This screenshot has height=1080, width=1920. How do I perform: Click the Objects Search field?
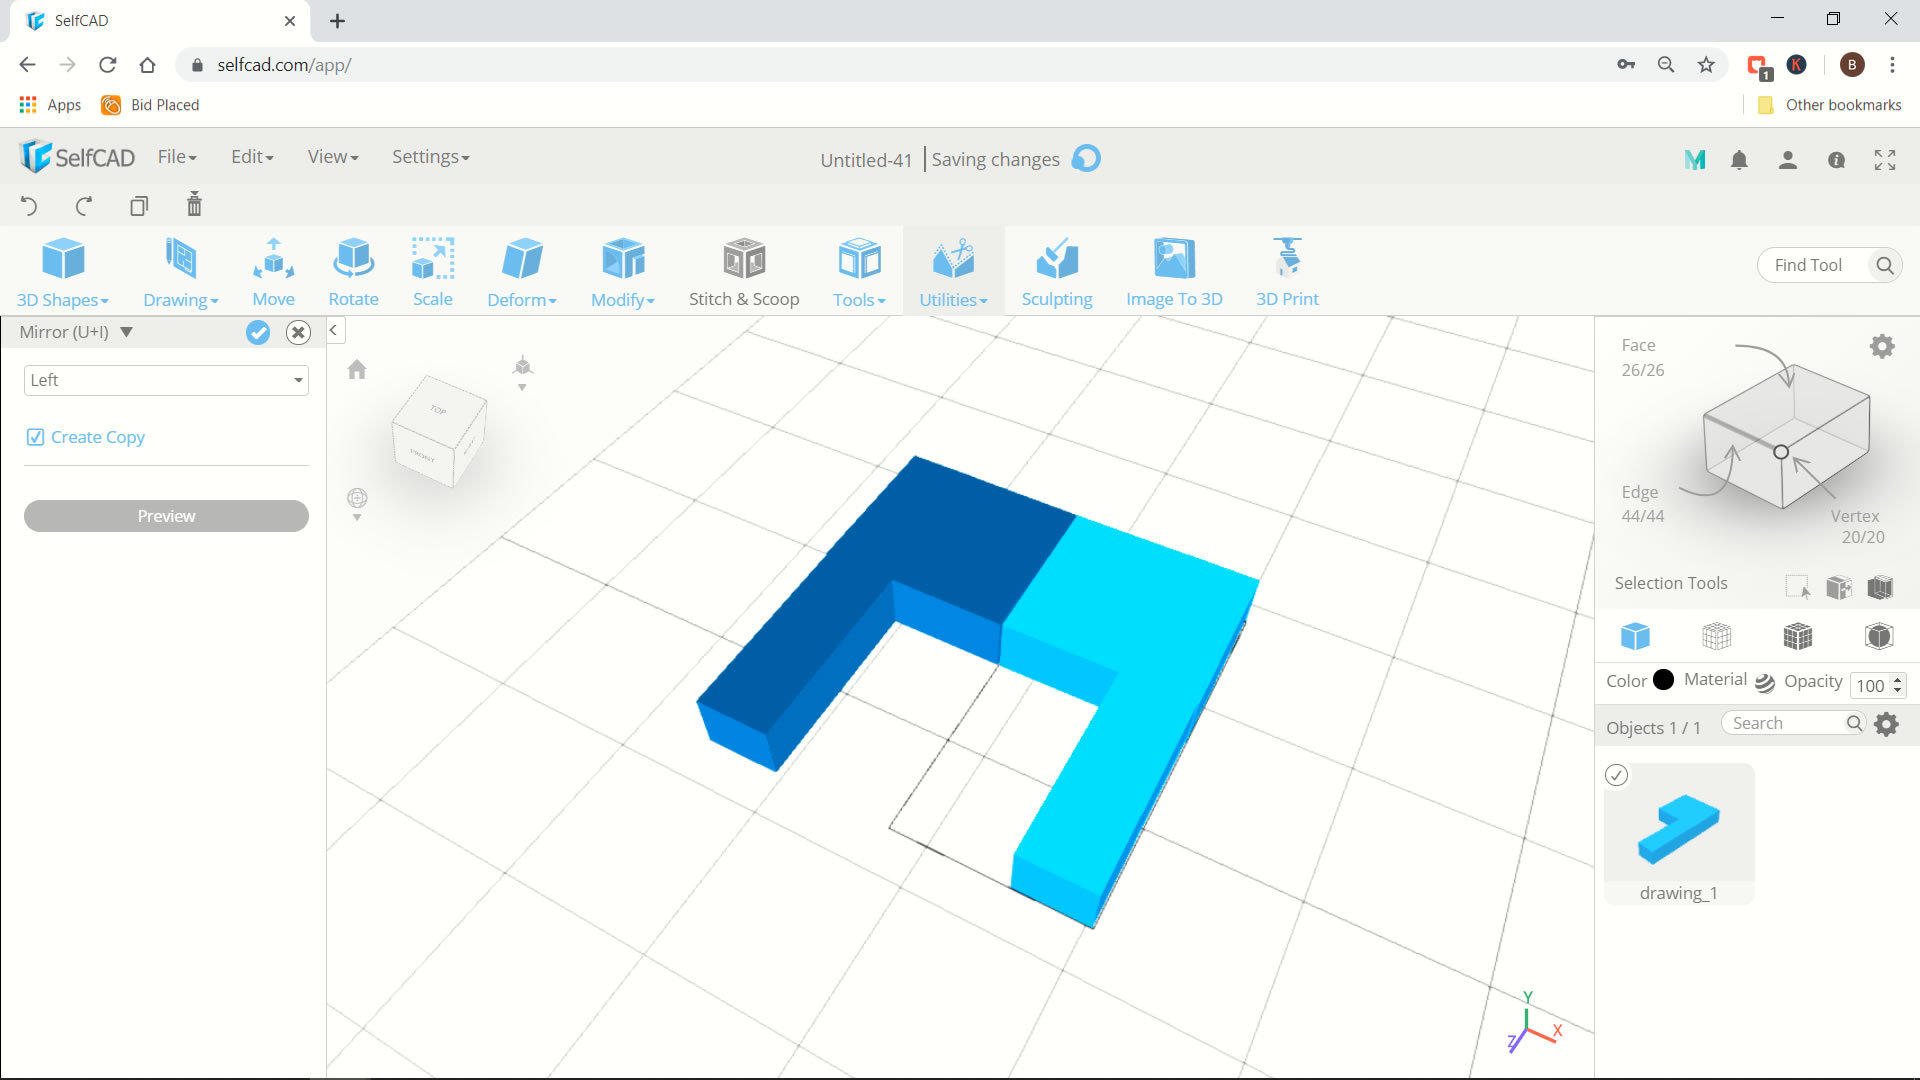(1793, 723)
